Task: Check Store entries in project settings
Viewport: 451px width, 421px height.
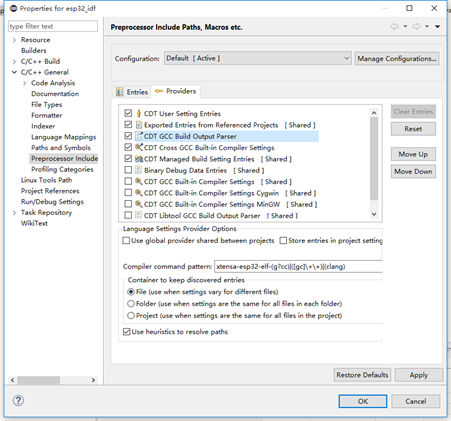Action: pos(283,241)
